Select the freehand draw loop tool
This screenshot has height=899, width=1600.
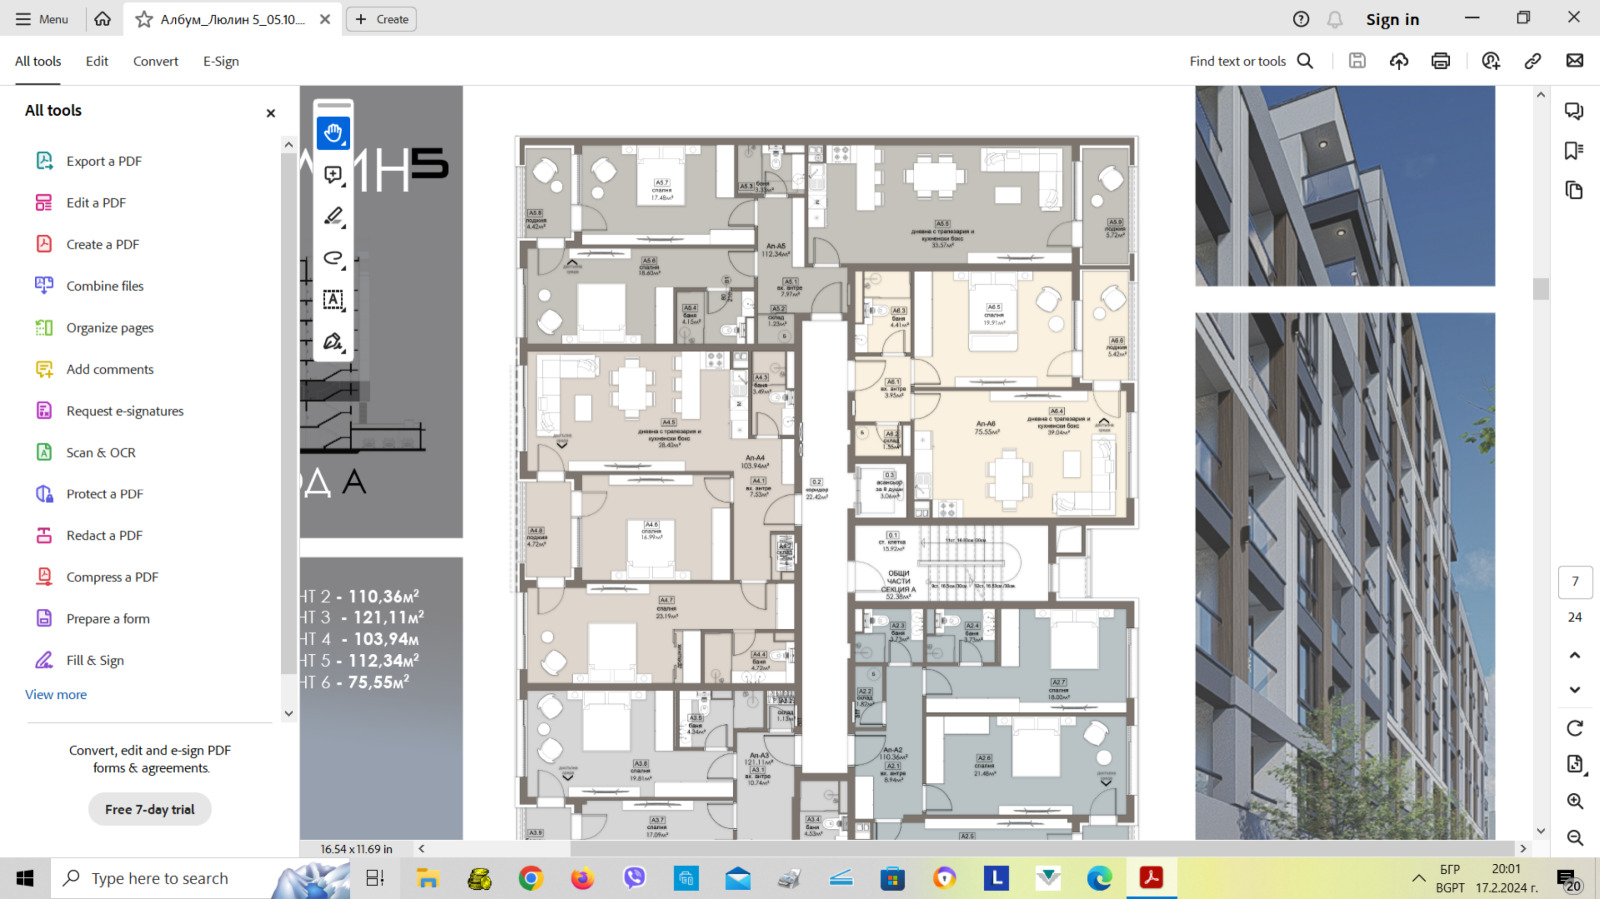tap(333, 258)
